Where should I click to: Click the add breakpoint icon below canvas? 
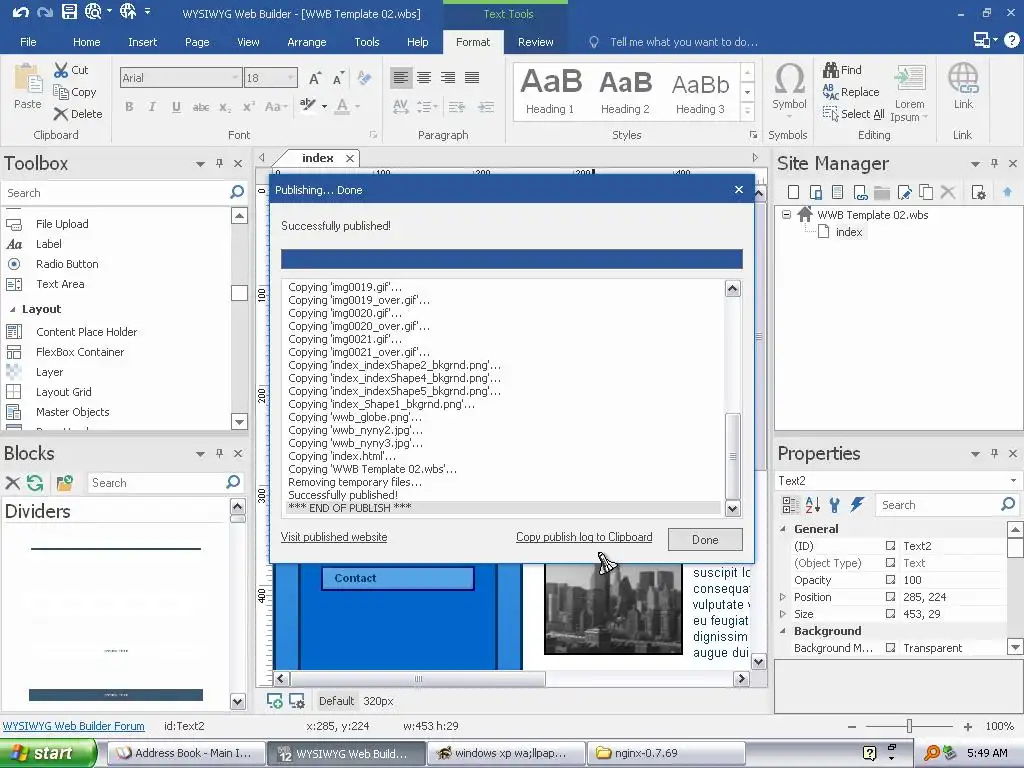coord(275,701)
